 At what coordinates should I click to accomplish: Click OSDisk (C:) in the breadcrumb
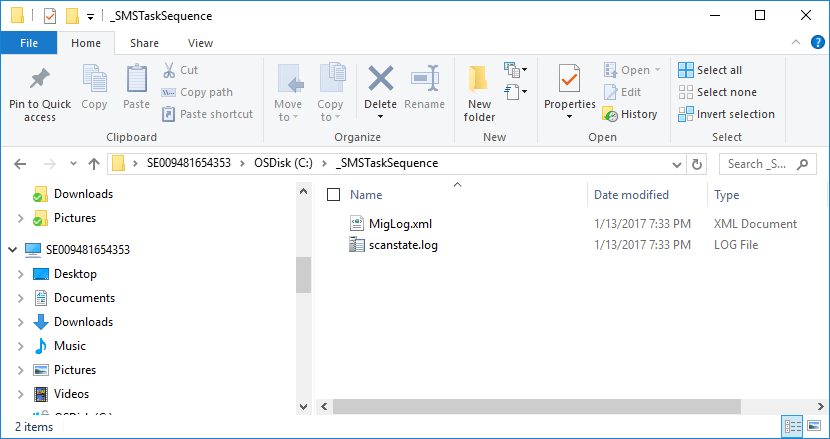283,163
